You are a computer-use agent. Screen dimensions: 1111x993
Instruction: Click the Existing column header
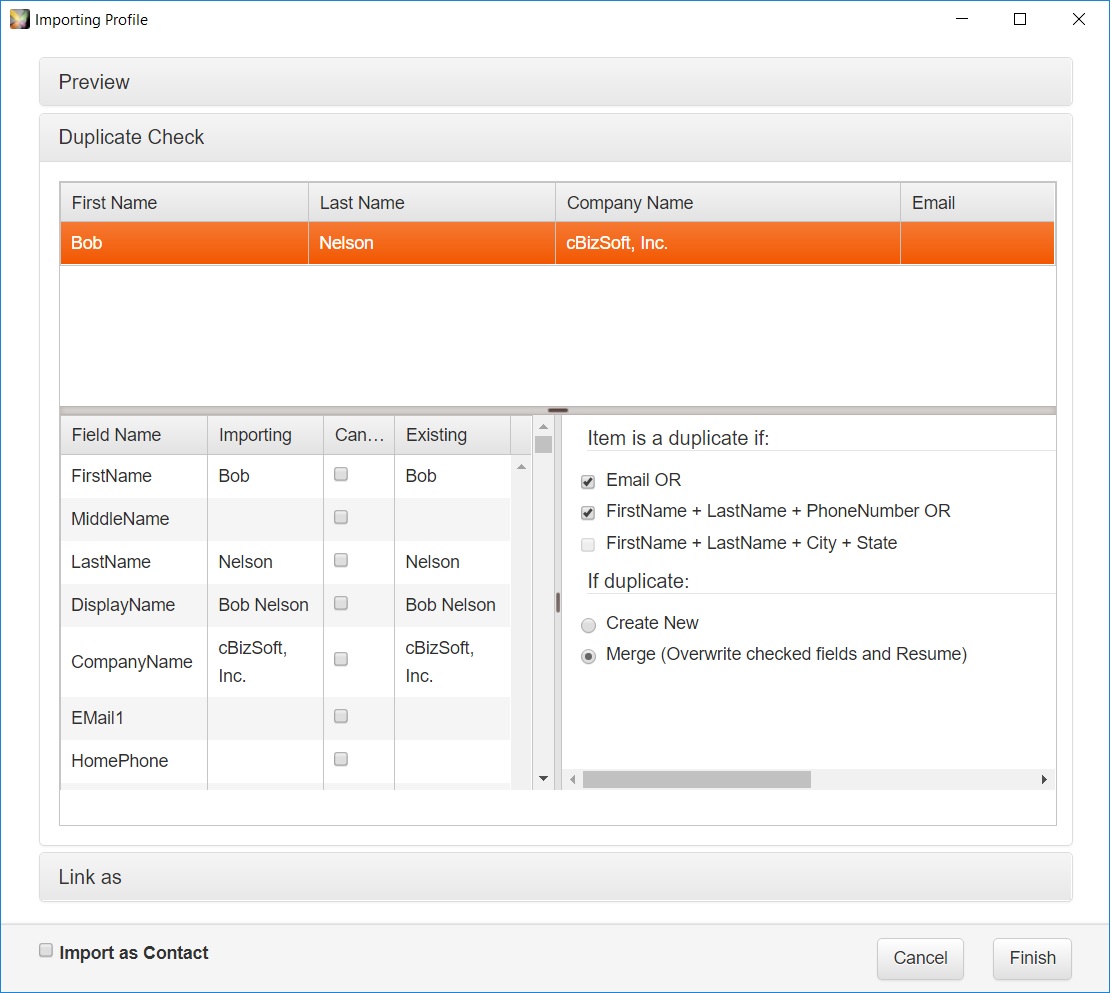coord(452,435)
